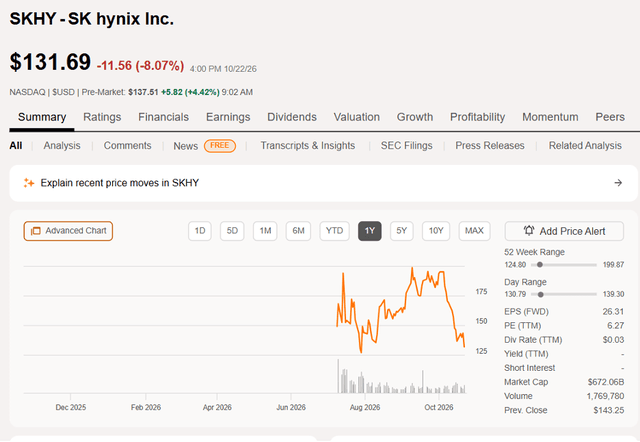Open the Growth tab

click(415, 117)
